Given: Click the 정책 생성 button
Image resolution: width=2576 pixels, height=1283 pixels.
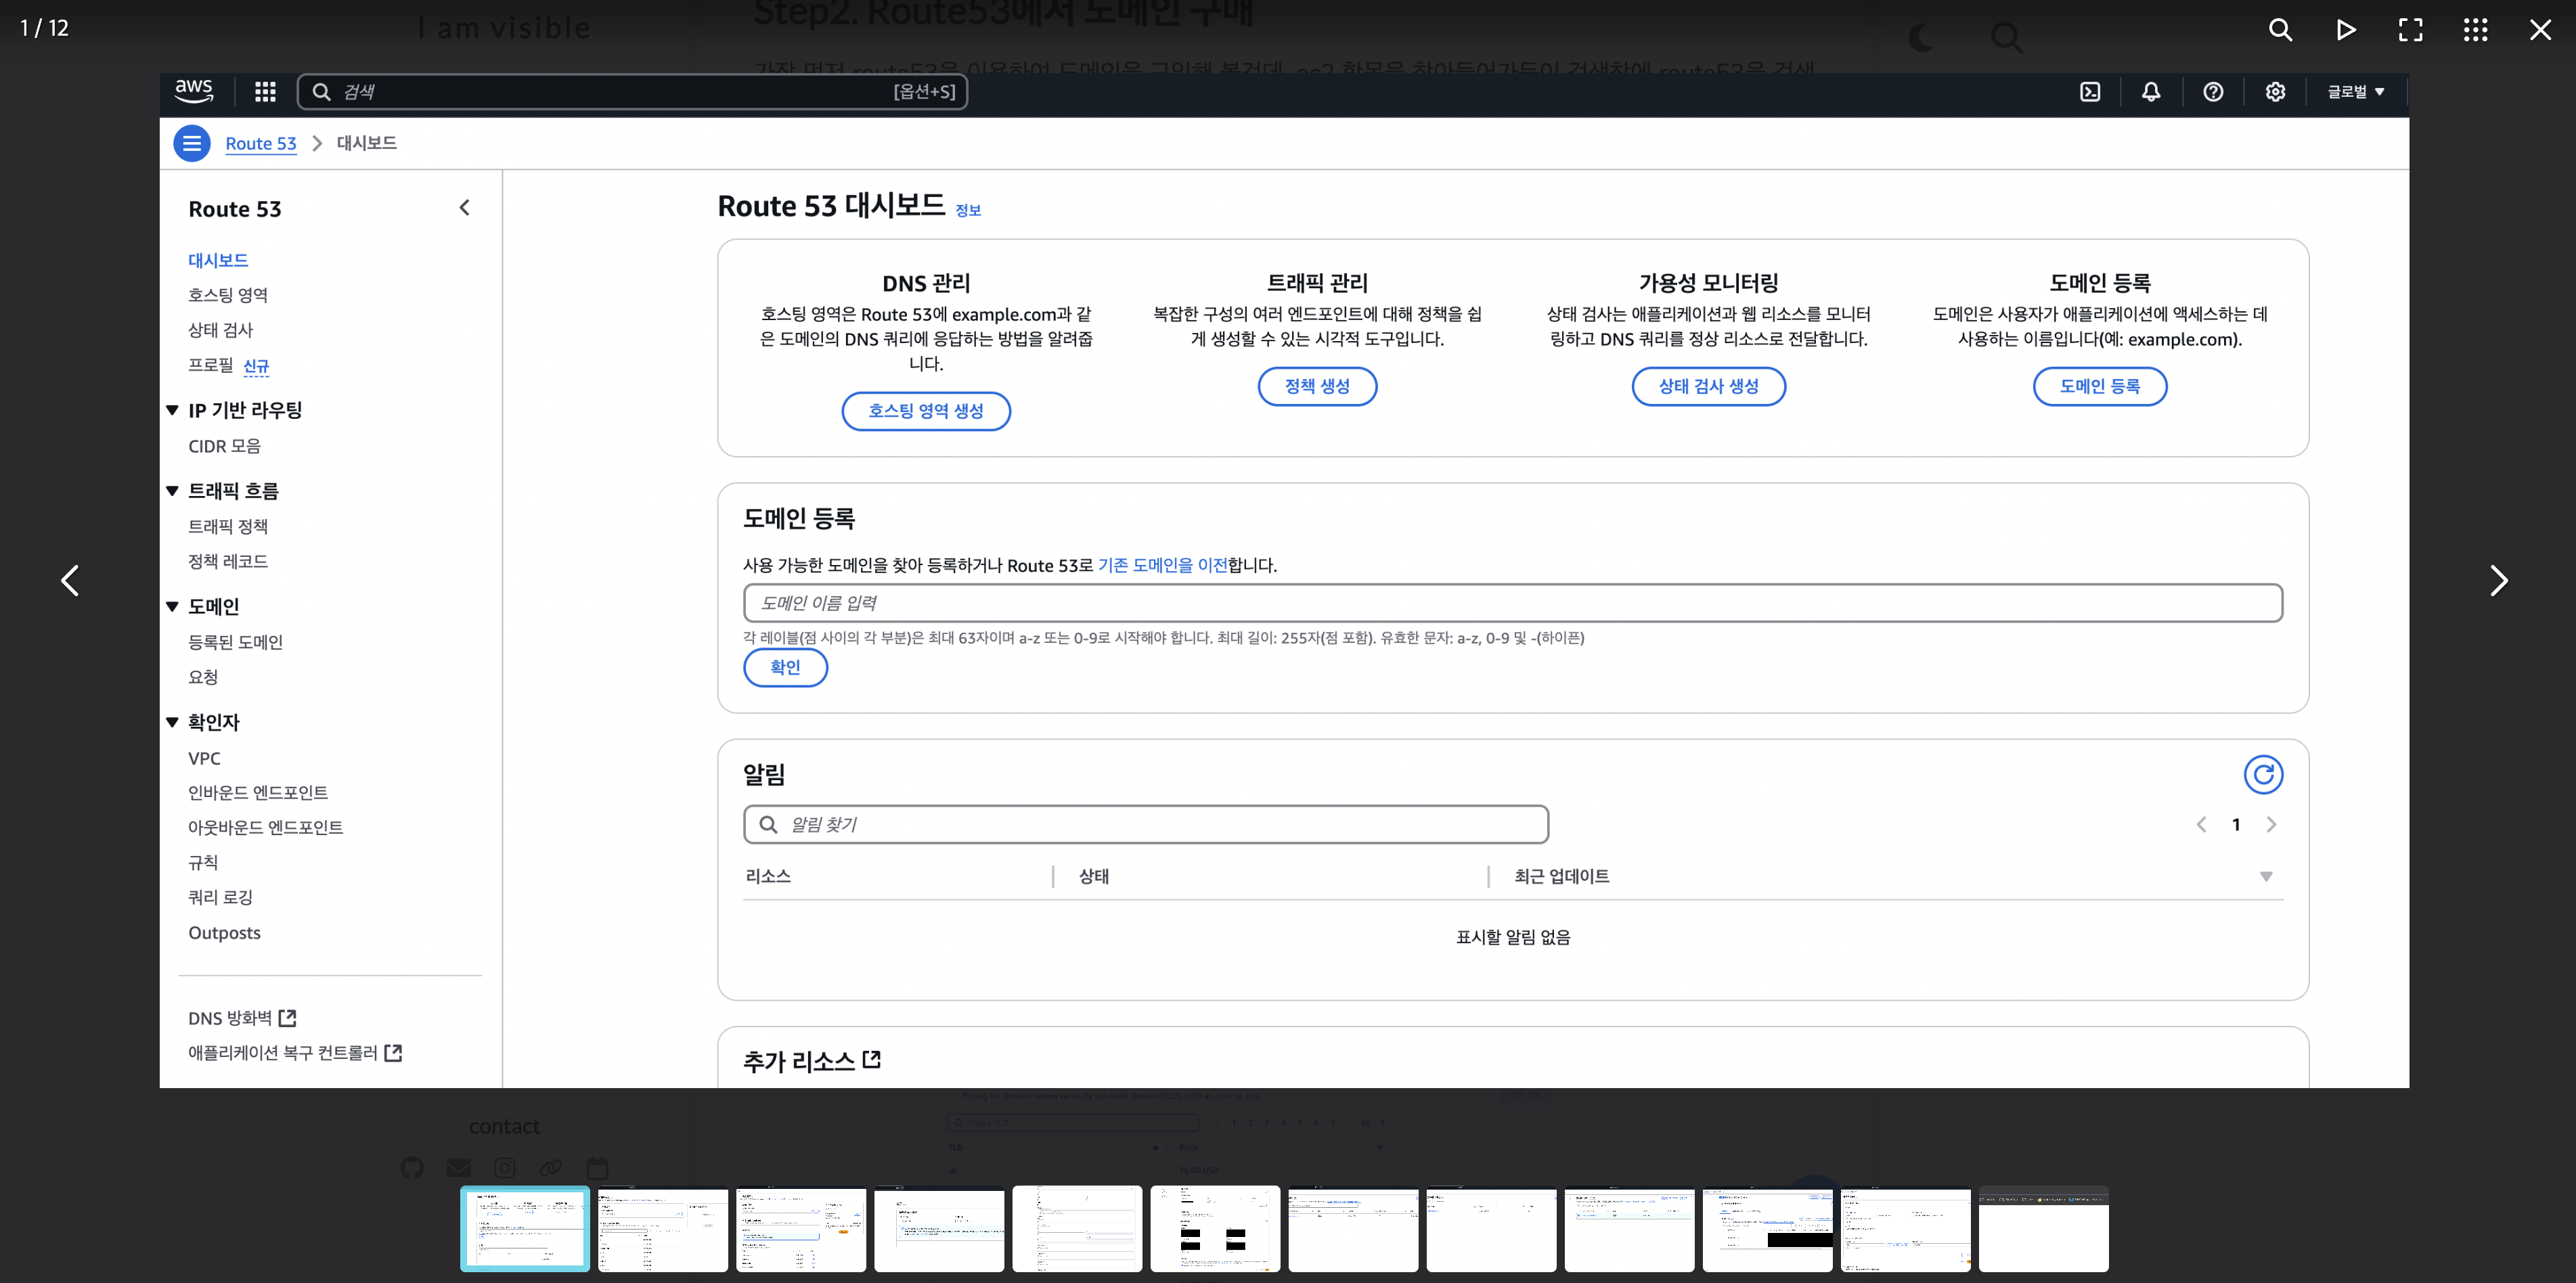Looking at the screenshot, I should (x=1317, y=386).
